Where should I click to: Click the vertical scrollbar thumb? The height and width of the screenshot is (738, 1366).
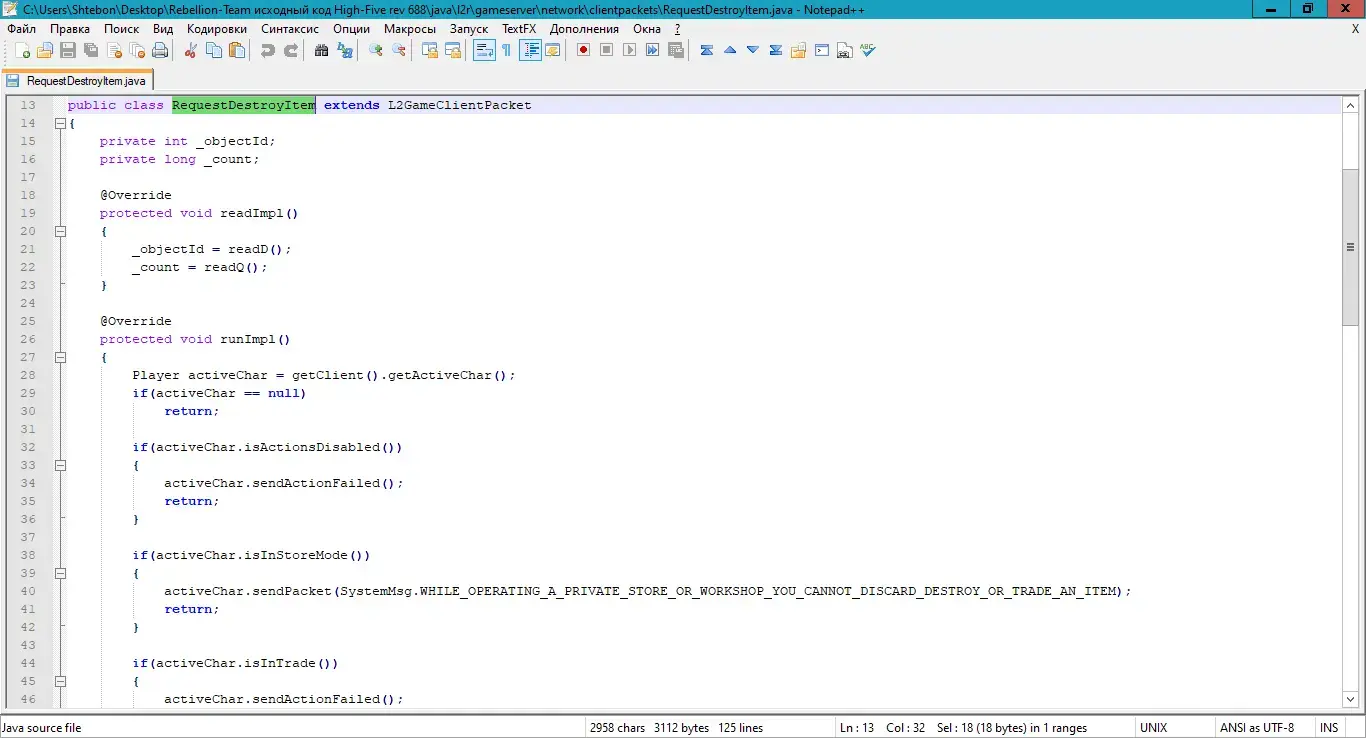tap(1350, 247)
